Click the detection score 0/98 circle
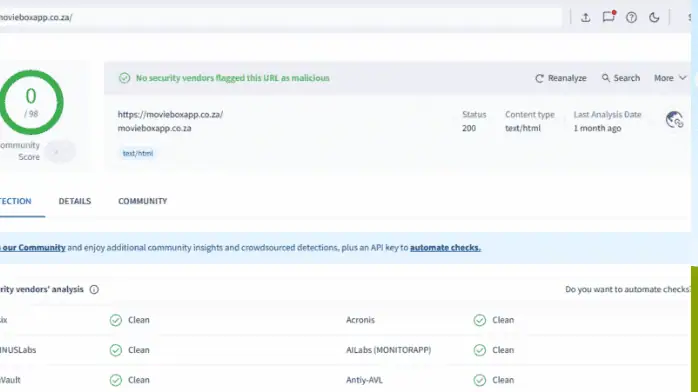The image size is (698, 392). click(31, 102)
